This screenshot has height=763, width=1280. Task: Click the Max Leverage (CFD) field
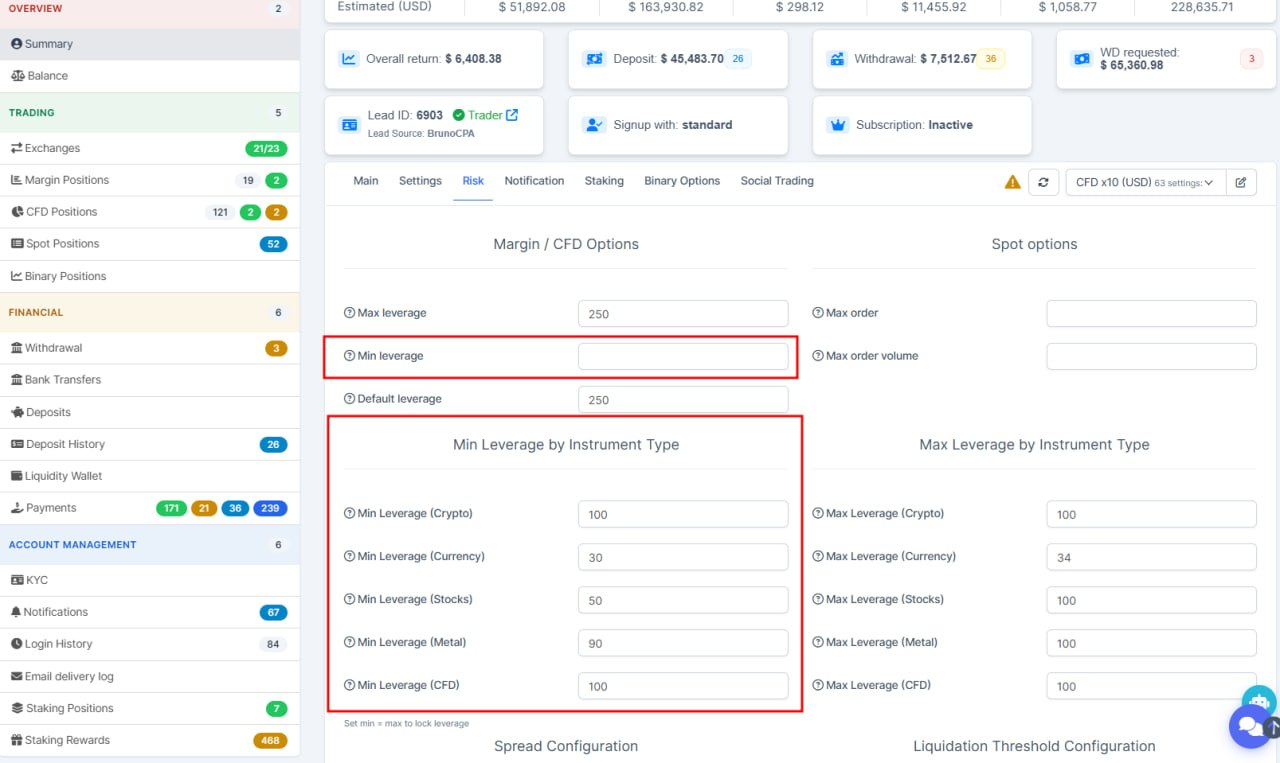coord(1151,686)
